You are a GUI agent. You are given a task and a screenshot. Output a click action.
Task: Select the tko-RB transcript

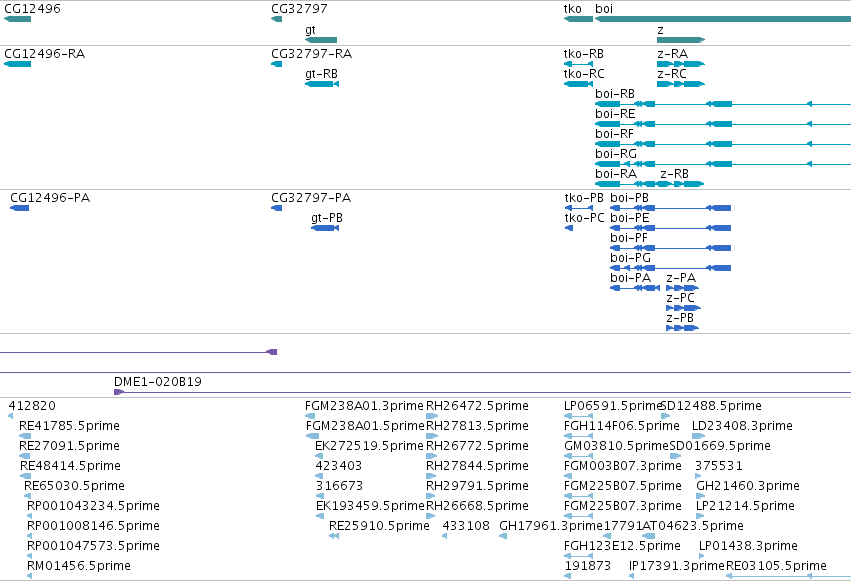pos(579,64)
